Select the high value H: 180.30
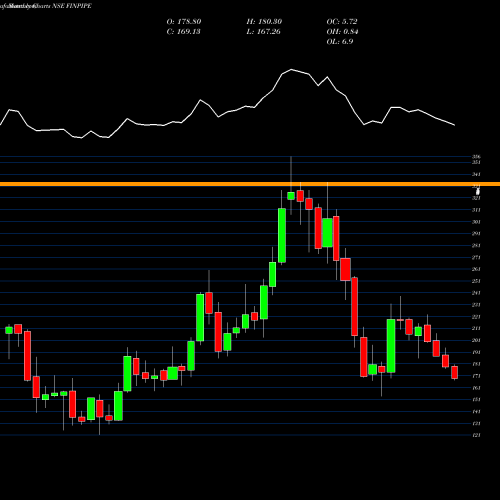This screenshot has width=500, height=500. [264, 22]
